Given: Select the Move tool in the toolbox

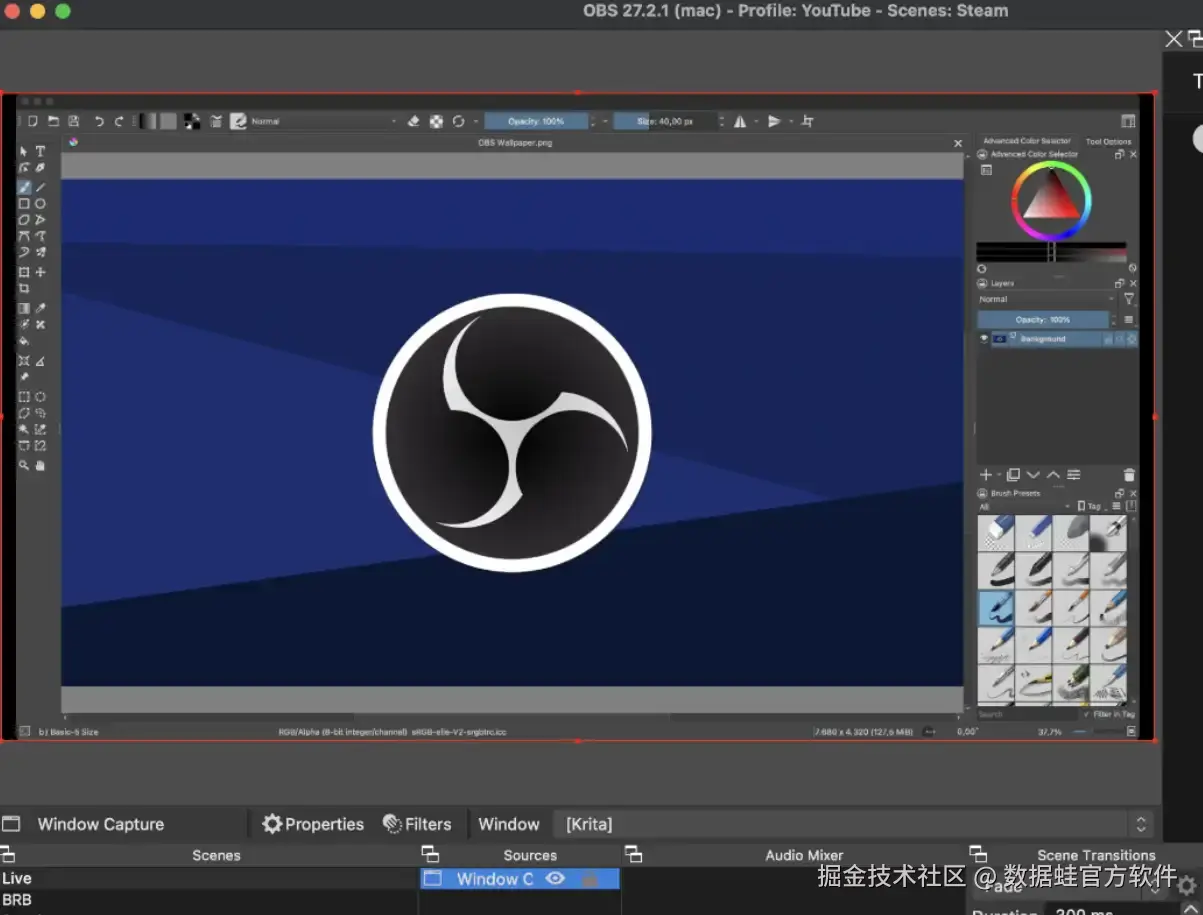Looking at the screenshot, I should coord(40,272).
